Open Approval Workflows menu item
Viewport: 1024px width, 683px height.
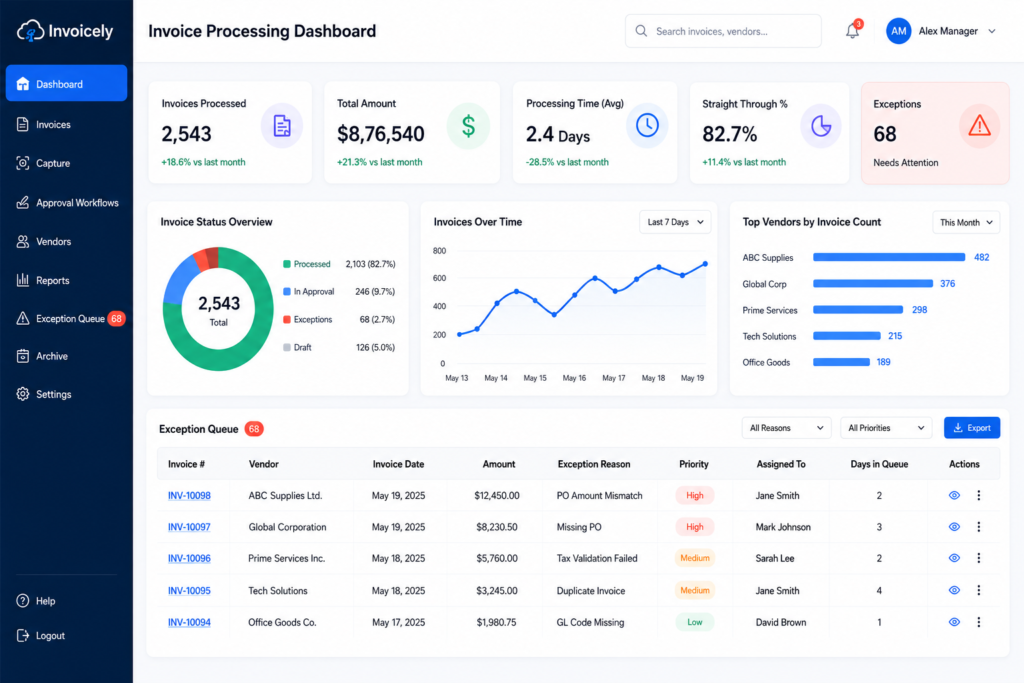[66, 202]
